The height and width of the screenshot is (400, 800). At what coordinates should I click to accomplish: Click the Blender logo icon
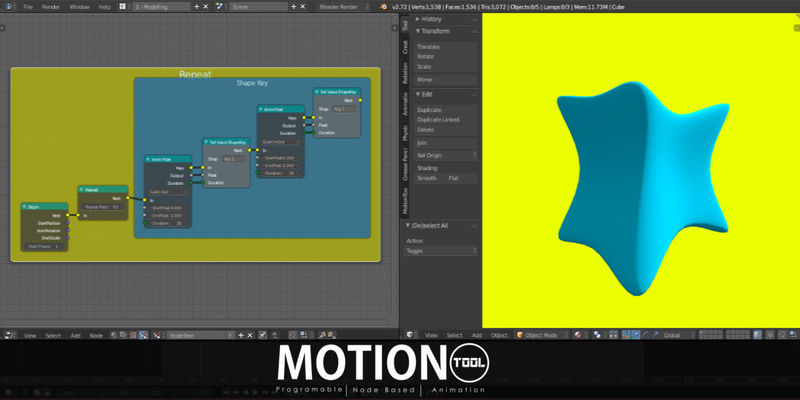click(384, 7)
